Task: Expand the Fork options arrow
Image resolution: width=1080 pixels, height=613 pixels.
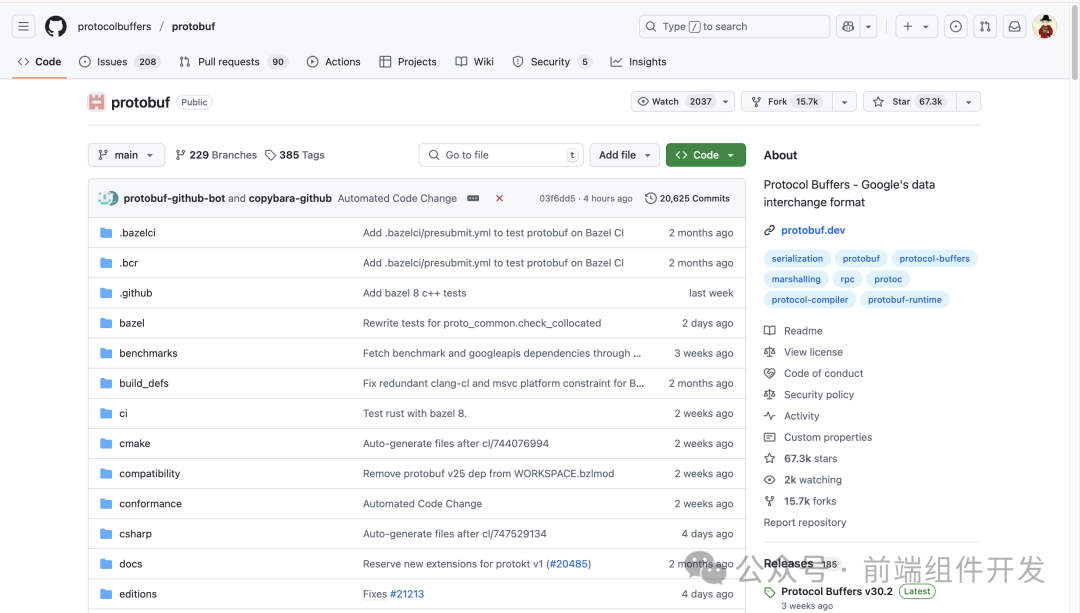Action: (844, 102)
